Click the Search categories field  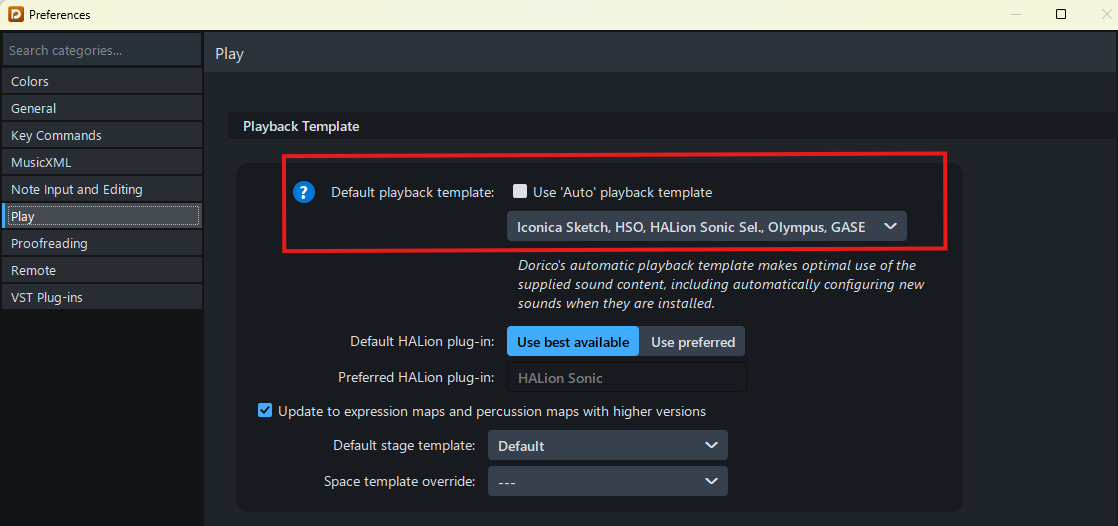click(x=101, y=50)
